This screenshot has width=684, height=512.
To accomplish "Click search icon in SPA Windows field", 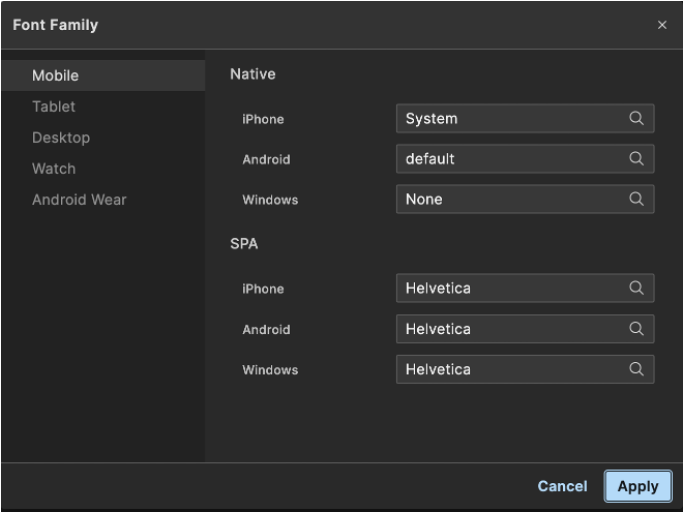I will (636, 369).
